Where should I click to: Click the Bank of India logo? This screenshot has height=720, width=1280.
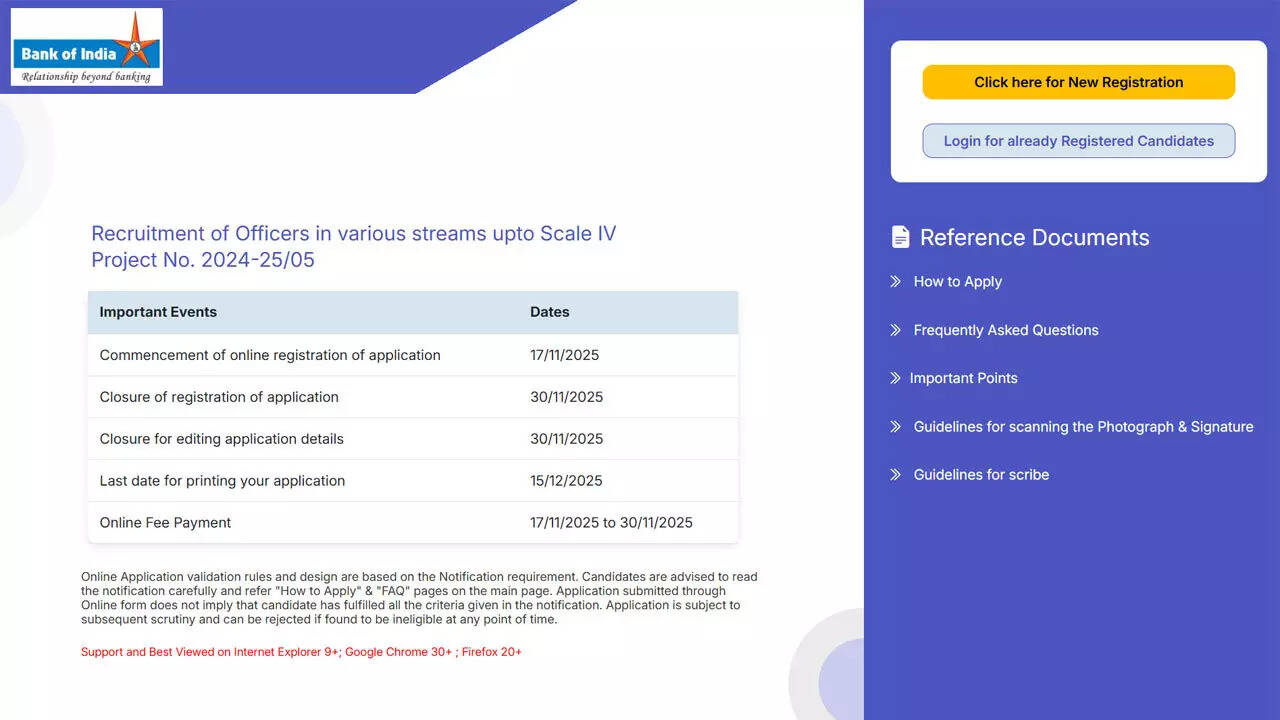(x=86, y=47)
